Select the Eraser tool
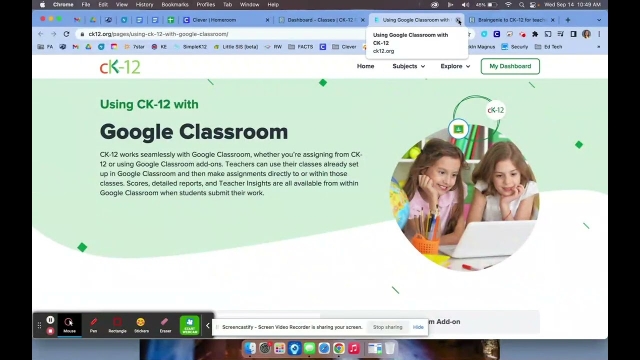The width and height of the screenshot is (640, 360). [165, 325]
